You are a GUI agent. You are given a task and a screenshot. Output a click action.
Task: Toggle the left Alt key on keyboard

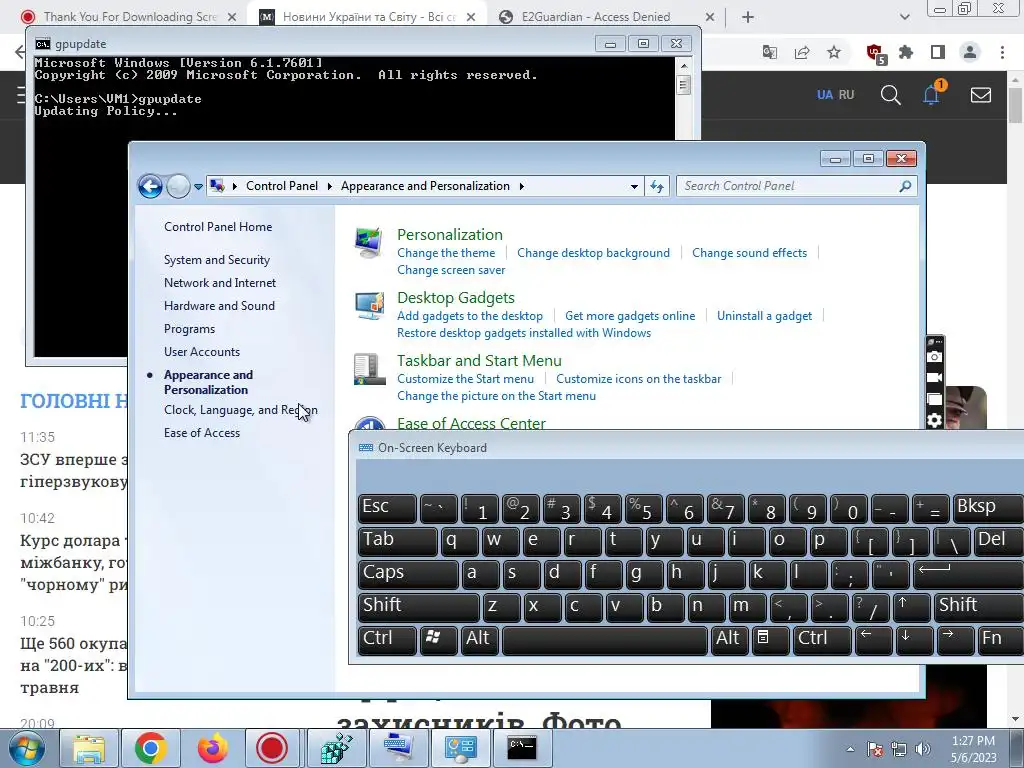(480, 639)
